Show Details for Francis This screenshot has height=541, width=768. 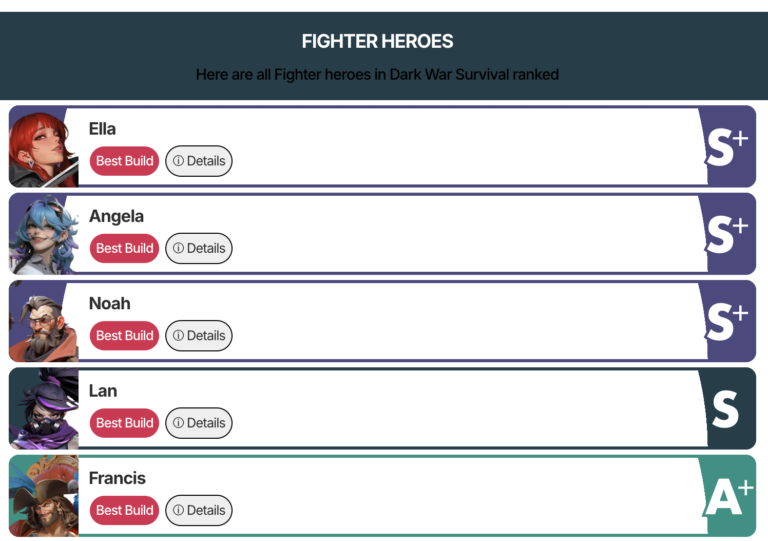[x=199, y=510]
